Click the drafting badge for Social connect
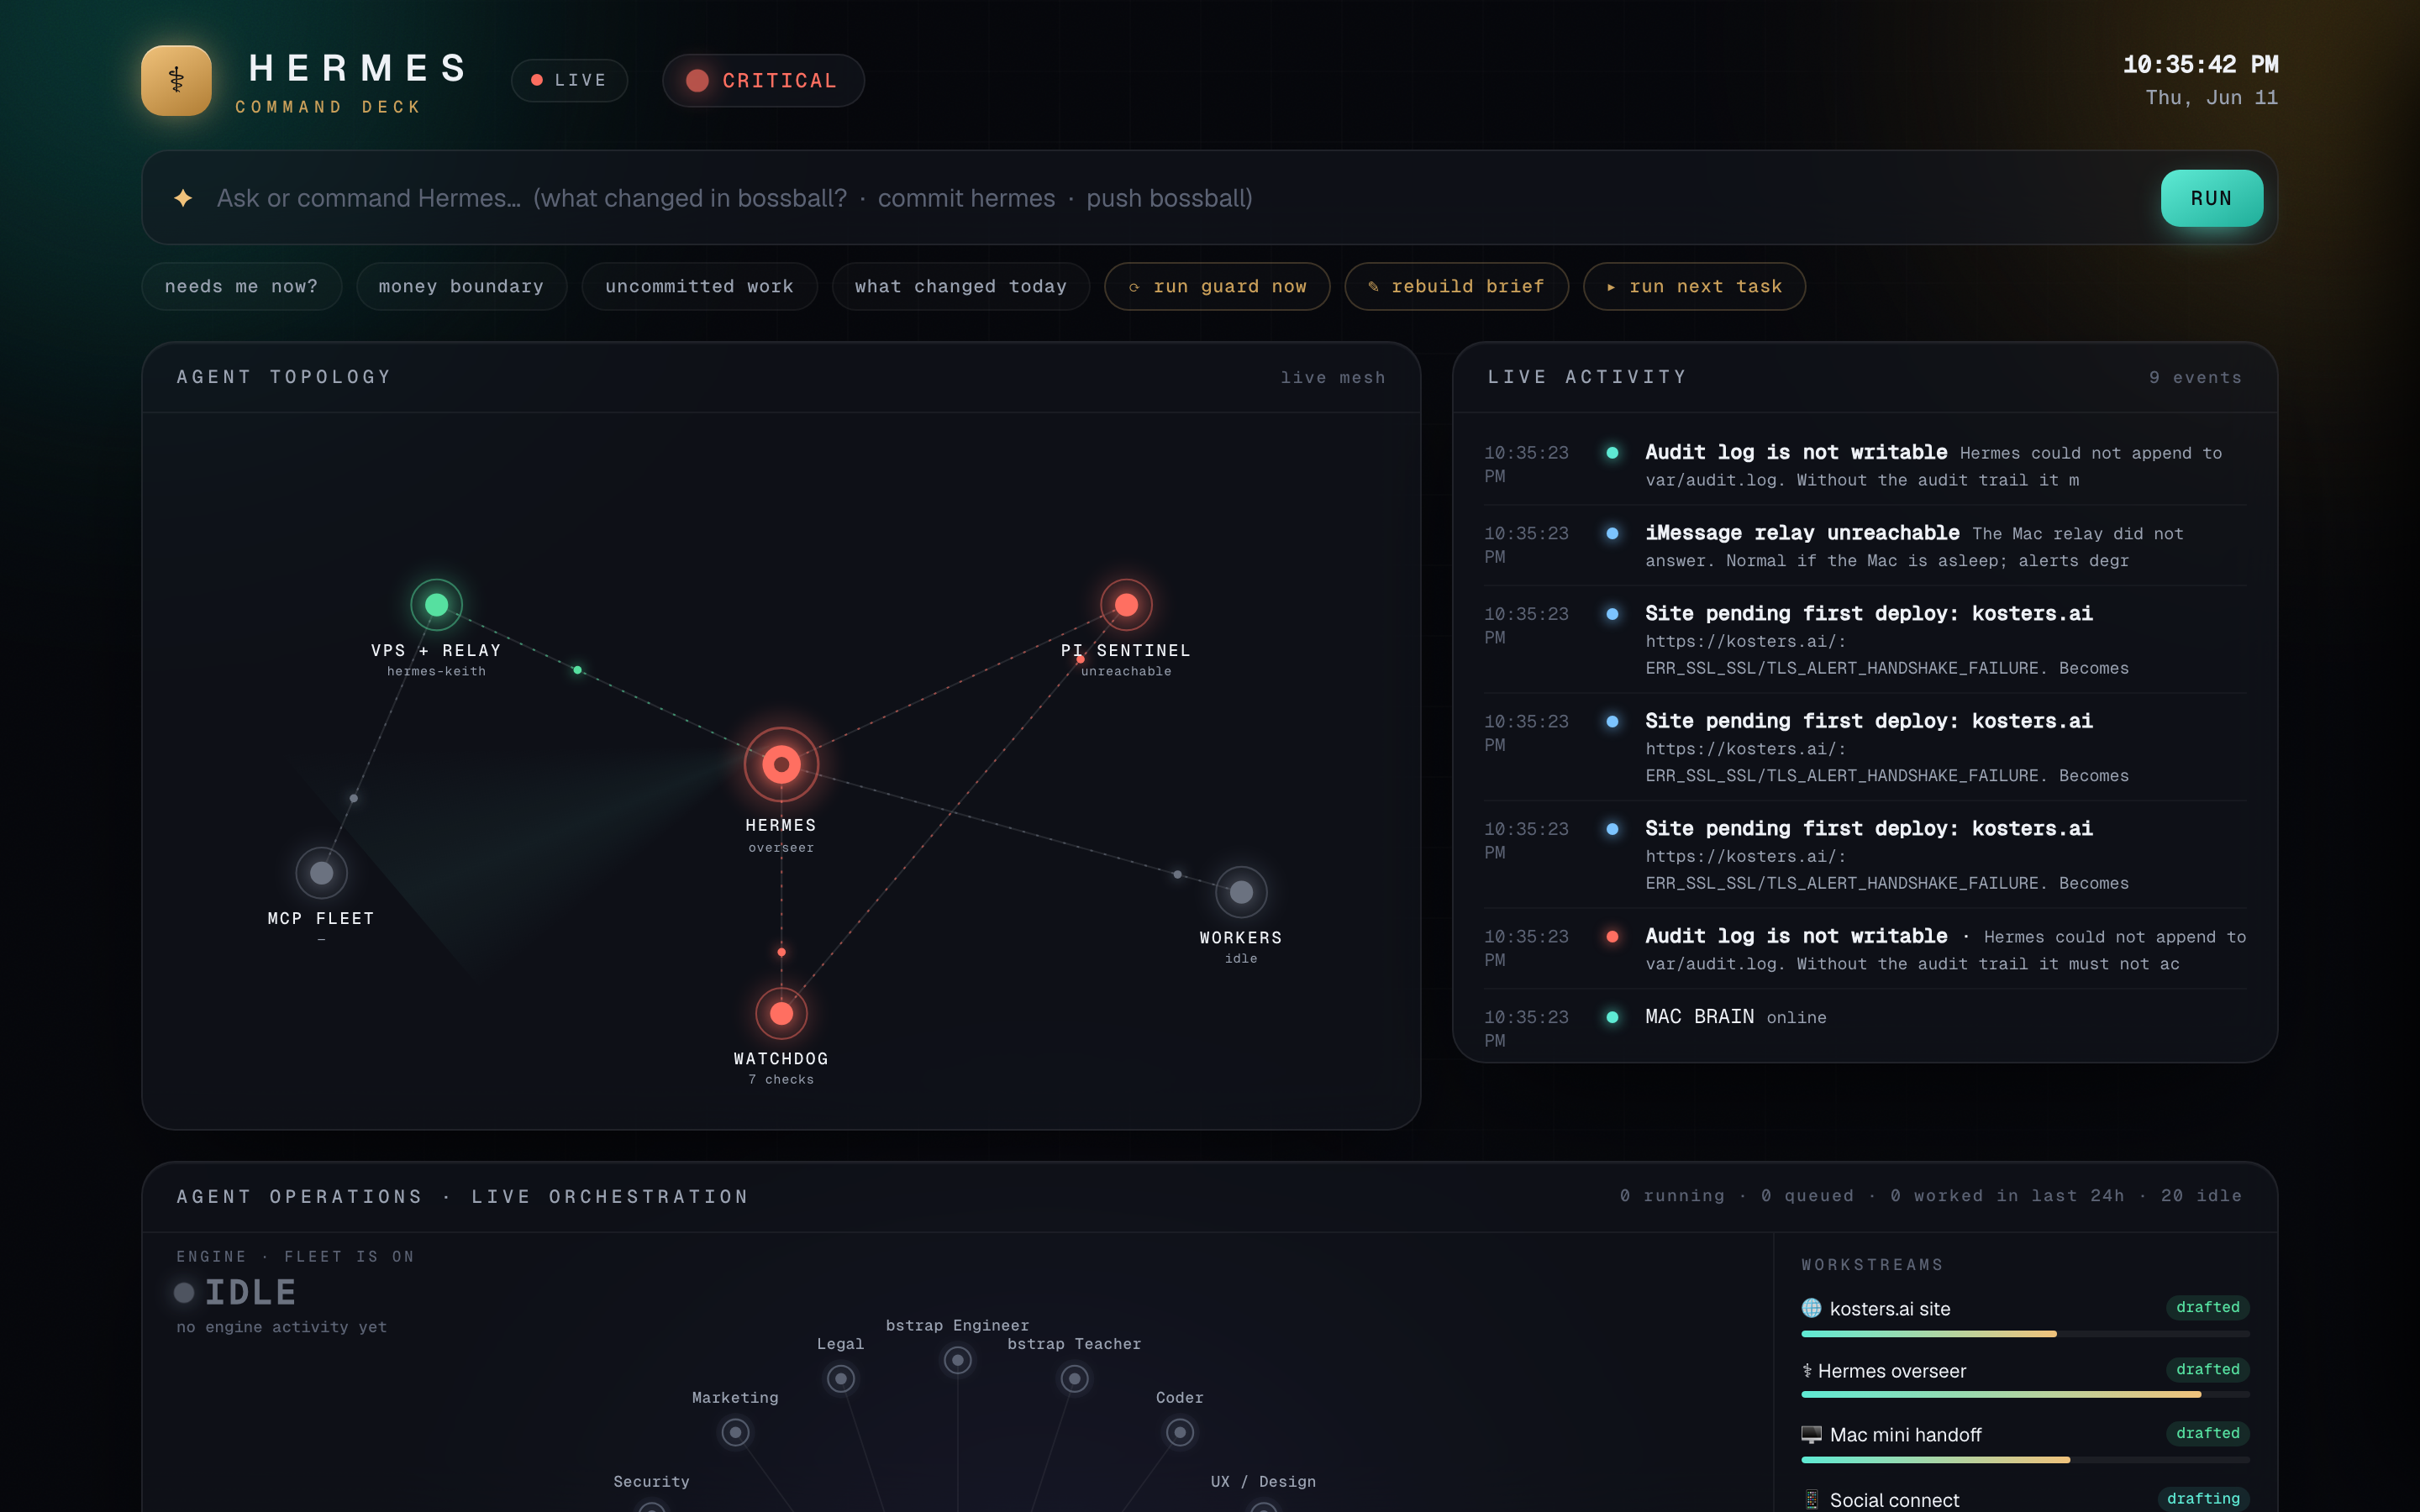 (2203, 1498)
